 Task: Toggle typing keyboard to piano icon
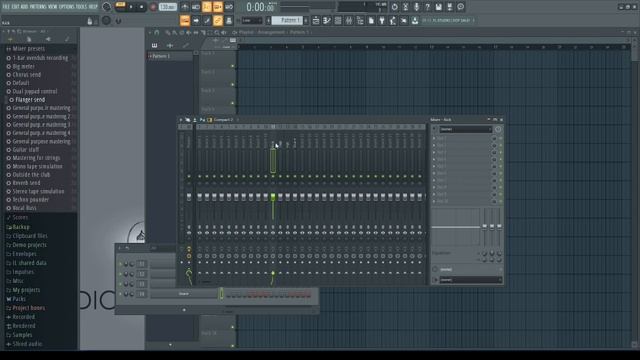point(185,20)
